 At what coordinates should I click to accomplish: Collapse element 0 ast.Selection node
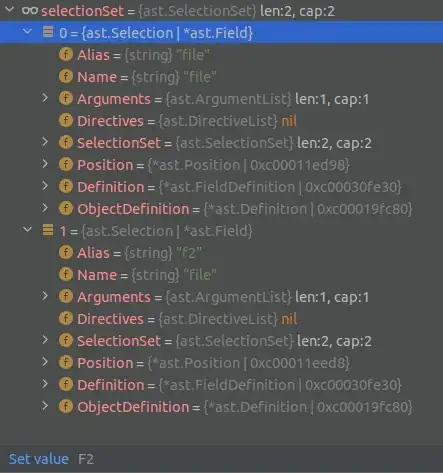pyautogui.click(x=28, y=32)
